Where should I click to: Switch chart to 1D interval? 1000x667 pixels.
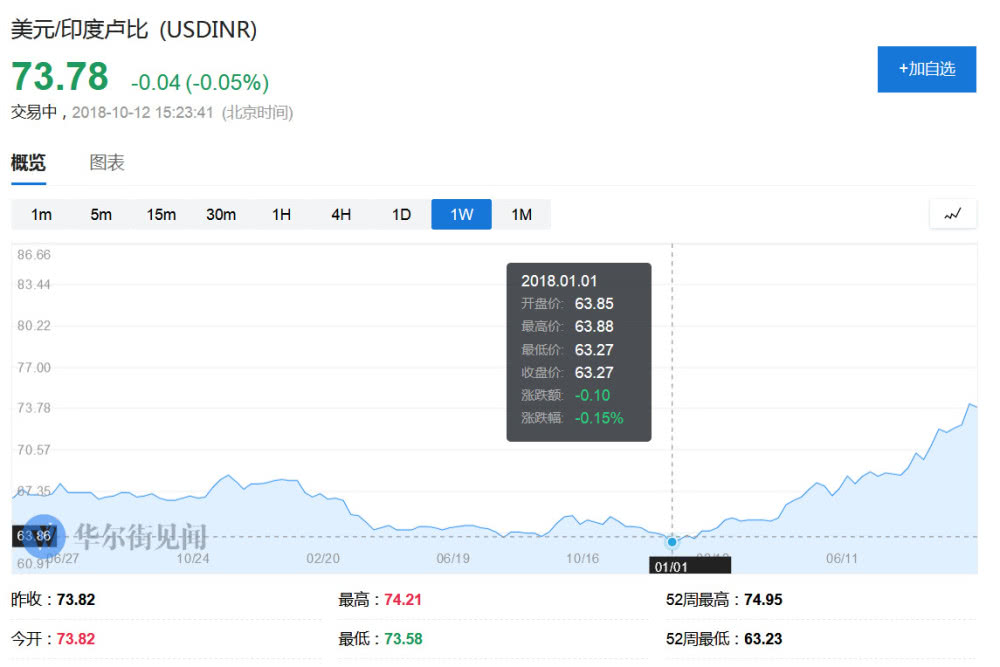point(401,214)
